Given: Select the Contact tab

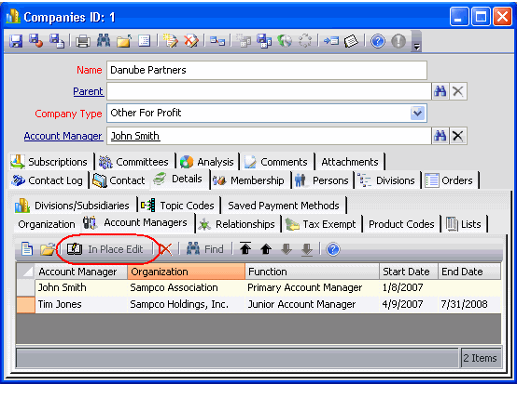Looking at the screenshot, I should pyautogui.click(x=119, y=181).
